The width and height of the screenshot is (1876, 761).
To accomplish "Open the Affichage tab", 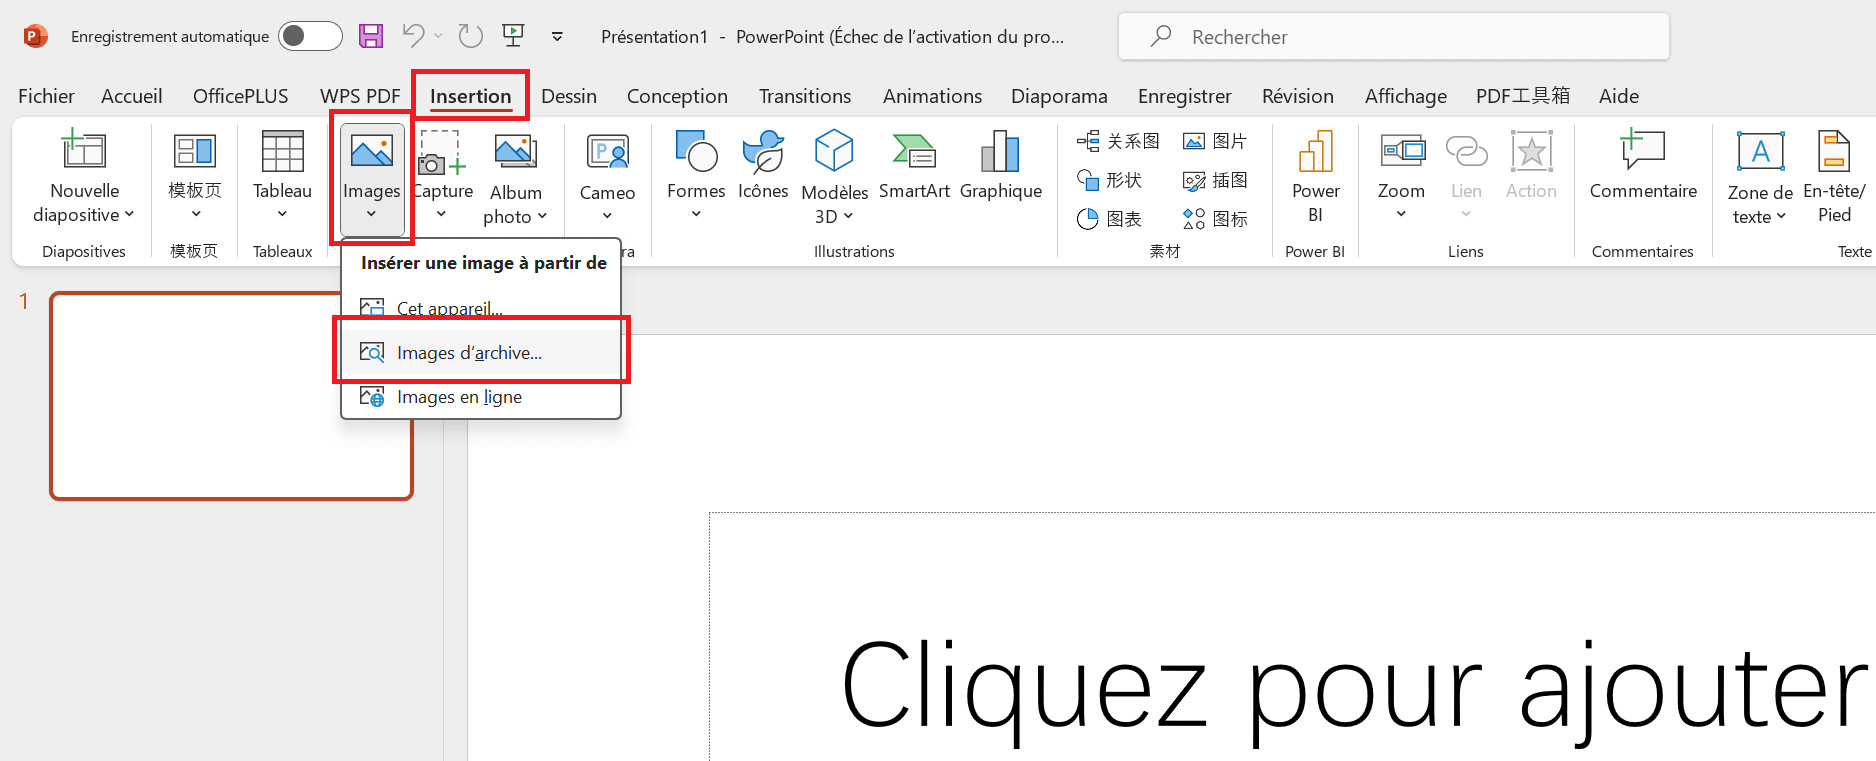I will [1405, 96].
